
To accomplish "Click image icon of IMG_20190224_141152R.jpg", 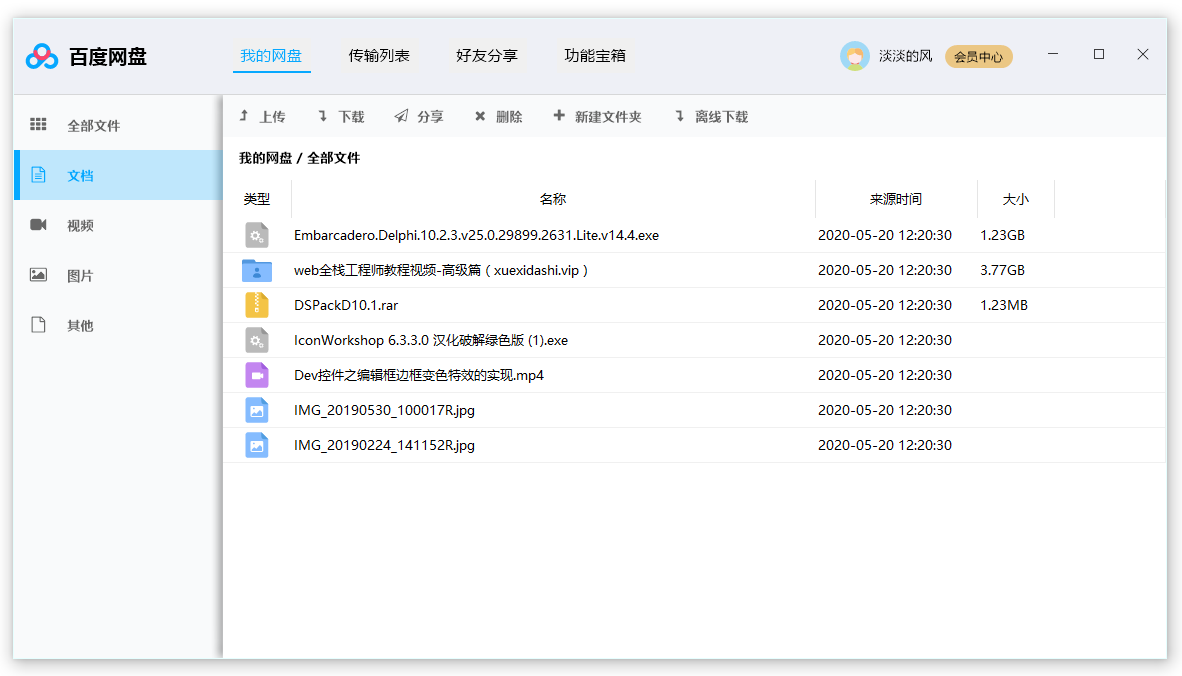I will (256, 445).
